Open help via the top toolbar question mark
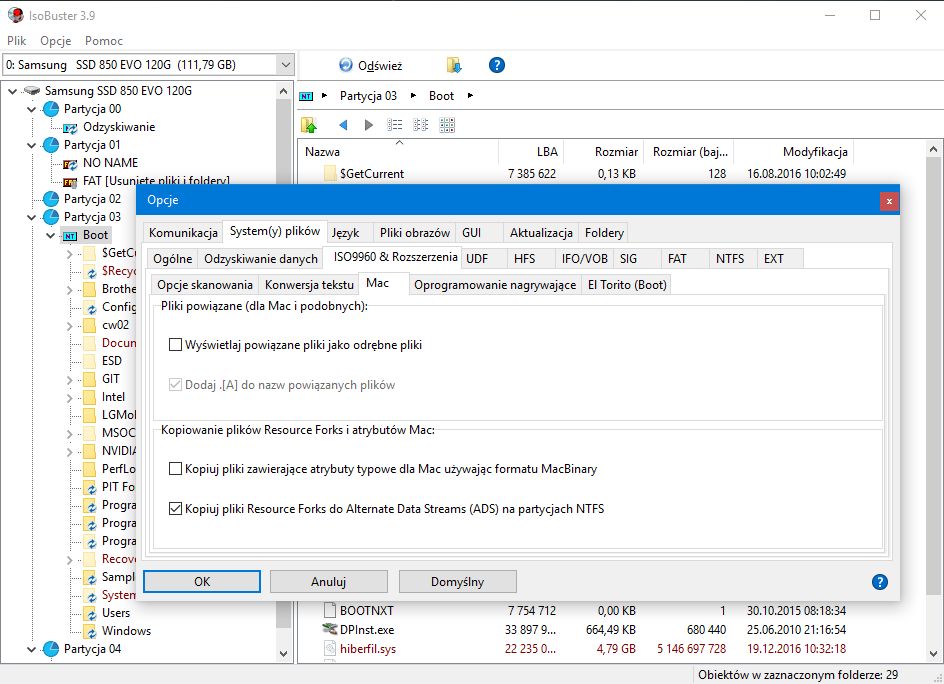The height and width of the screenshot is (684, 944). 497,65
